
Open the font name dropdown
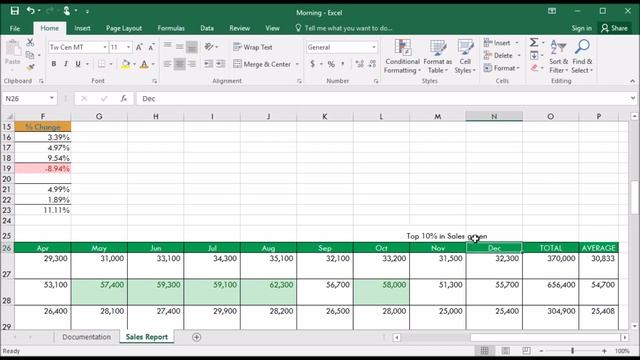pos(105,47)
